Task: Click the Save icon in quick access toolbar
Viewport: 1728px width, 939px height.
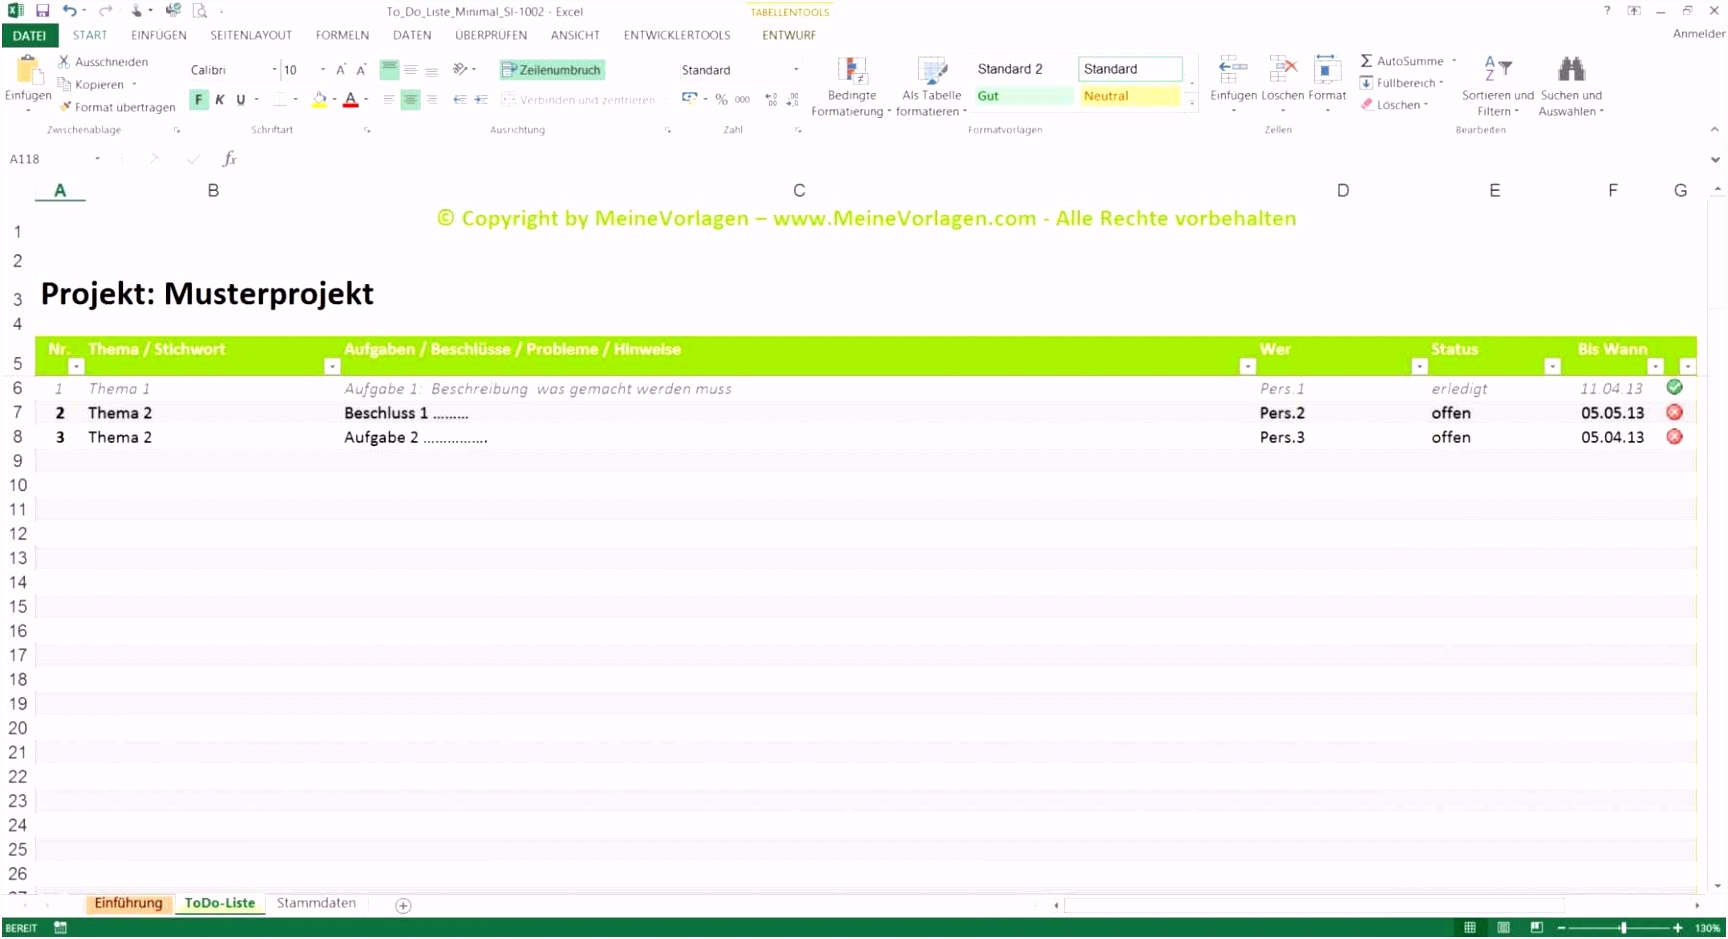Action: pyautogui.click(x=42, y=11)
